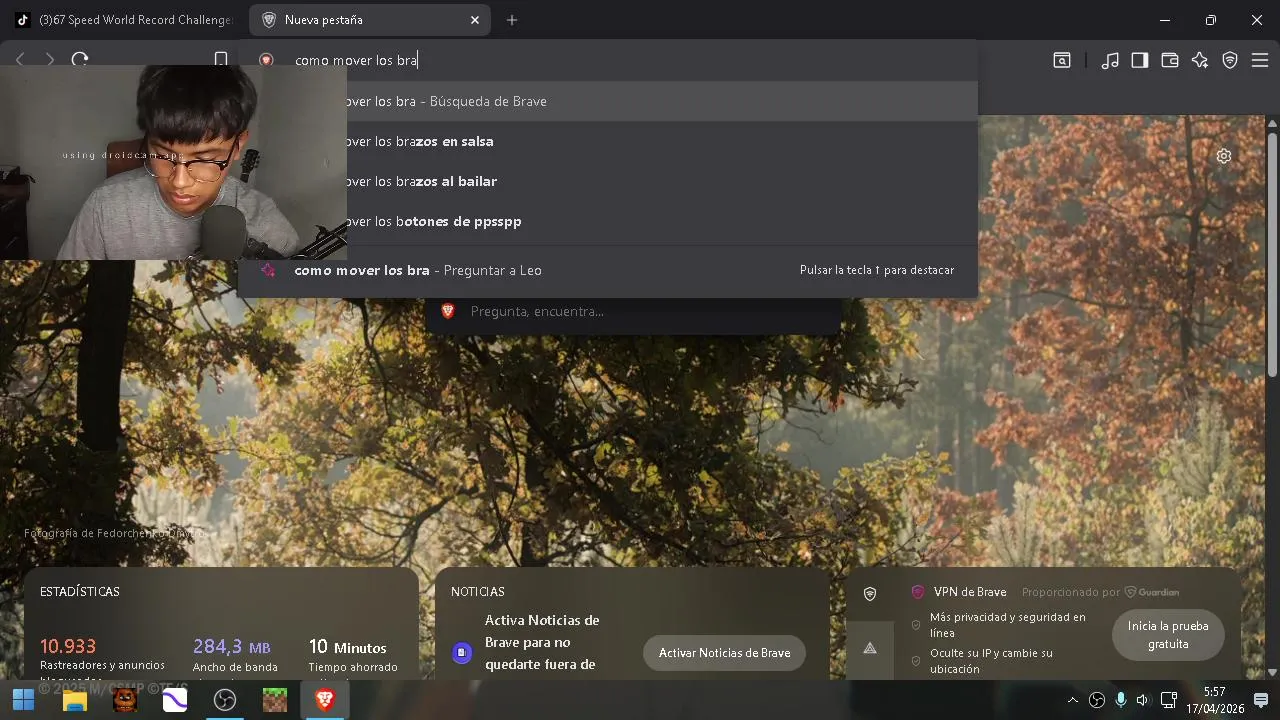Select the VPN shield tab in the widget
This screenshot has width=1280, height=720.
point(870,594)
